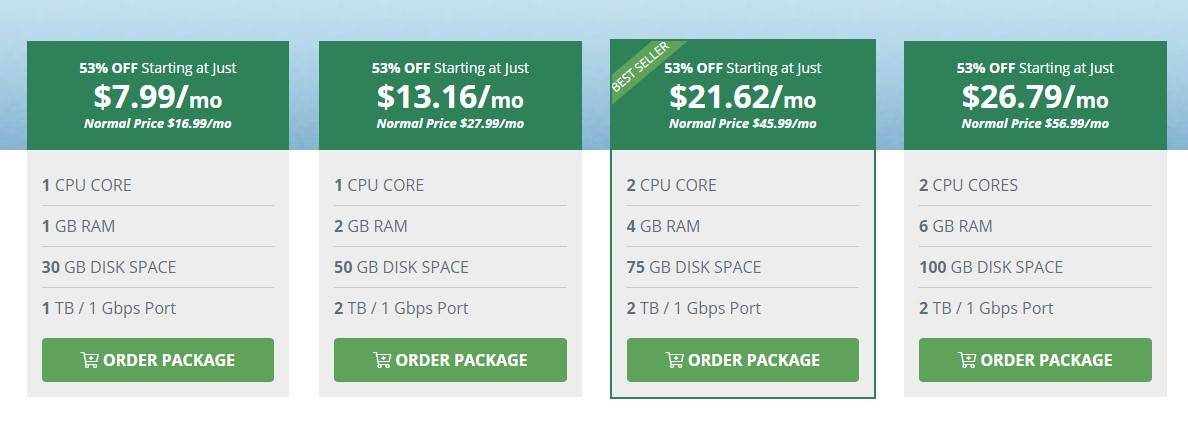Click the 100 GB DISK SPACE row
The height and width of the screenshot is (431, 1188).
(1035, 267)
